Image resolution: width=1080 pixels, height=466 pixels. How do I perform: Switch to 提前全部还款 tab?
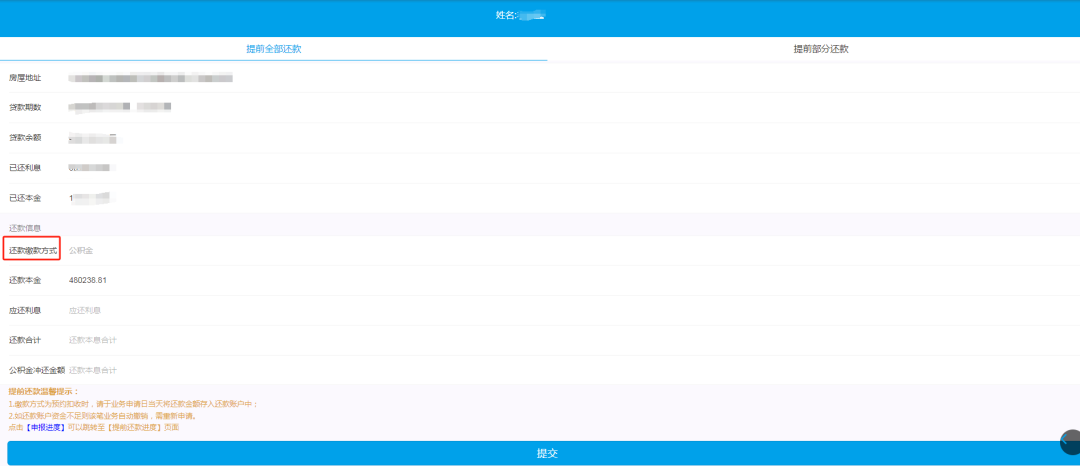(x=273, y=50)
